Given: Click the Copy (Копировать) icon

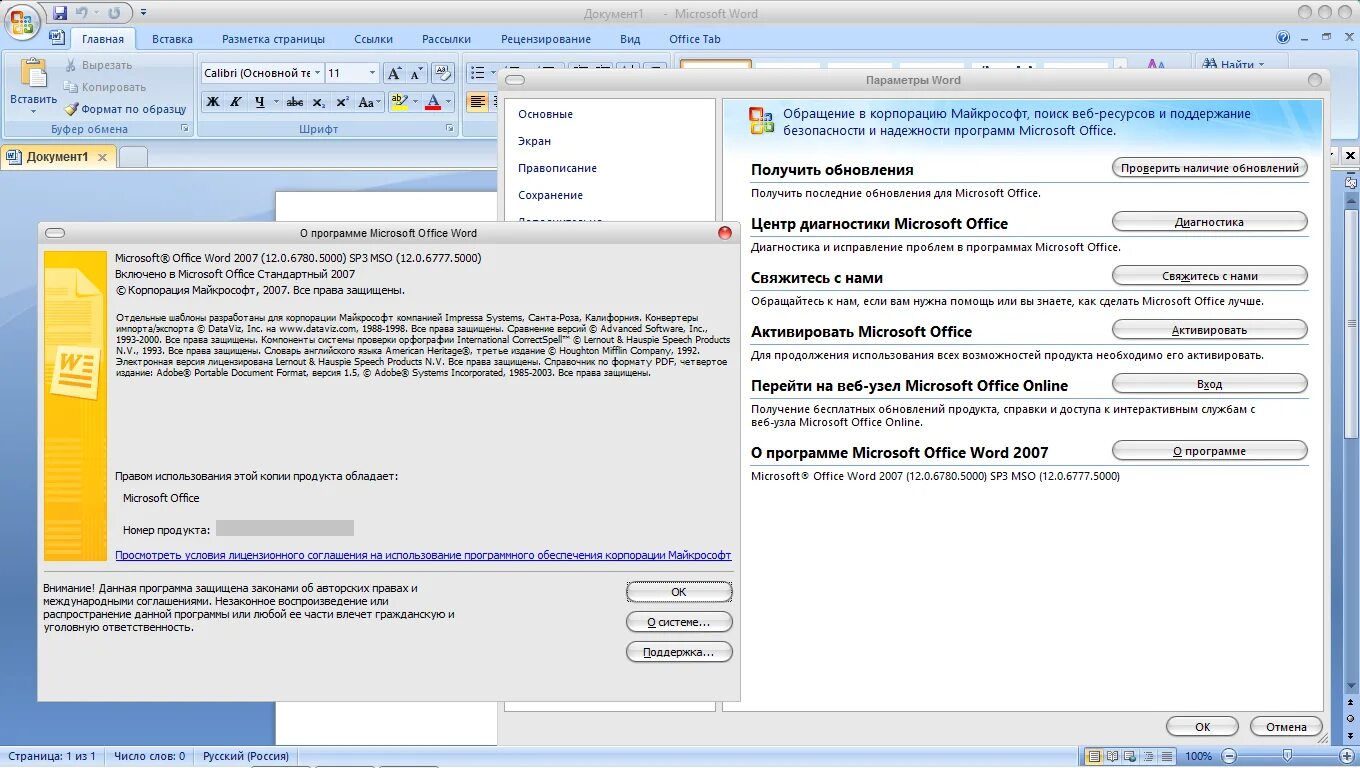Looking at the screenshot, I should click(x=71, y=87).
